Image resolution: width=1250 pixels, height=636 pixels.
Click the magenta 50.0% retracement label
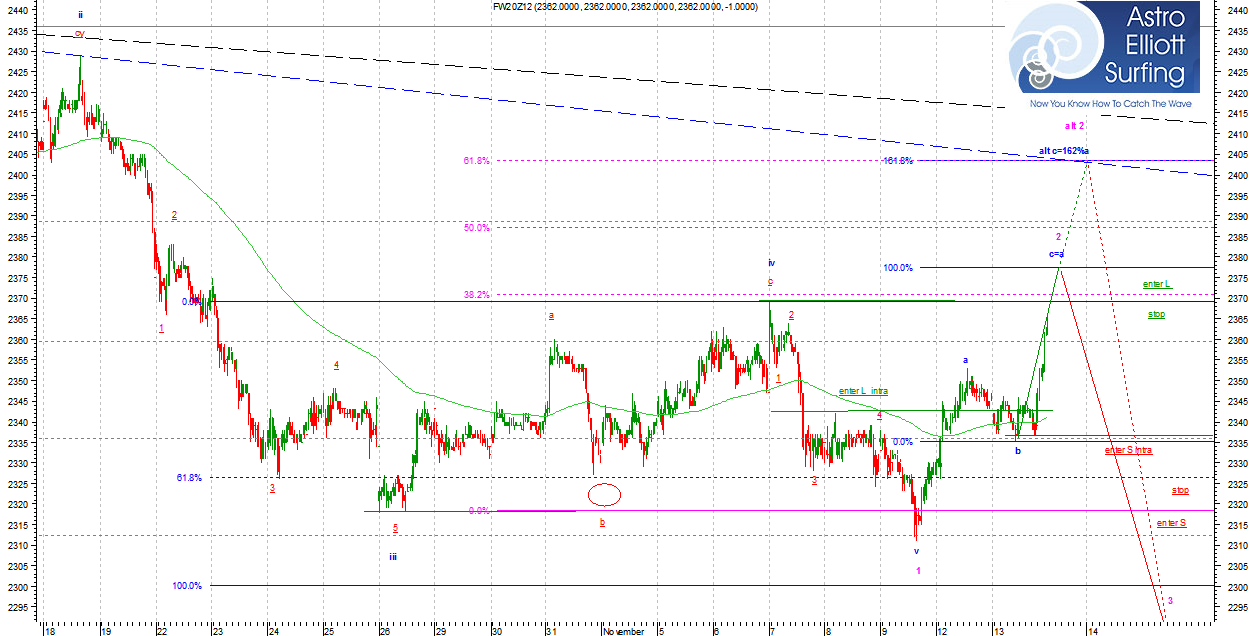point(477,228)
